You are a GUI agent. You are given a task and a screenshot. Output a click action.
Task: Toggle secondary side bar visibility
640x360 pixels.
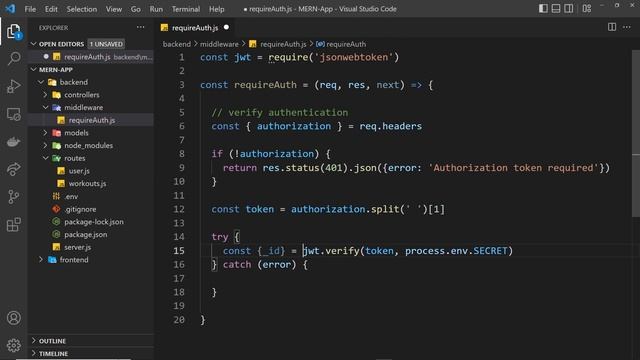tap(568, 9)
